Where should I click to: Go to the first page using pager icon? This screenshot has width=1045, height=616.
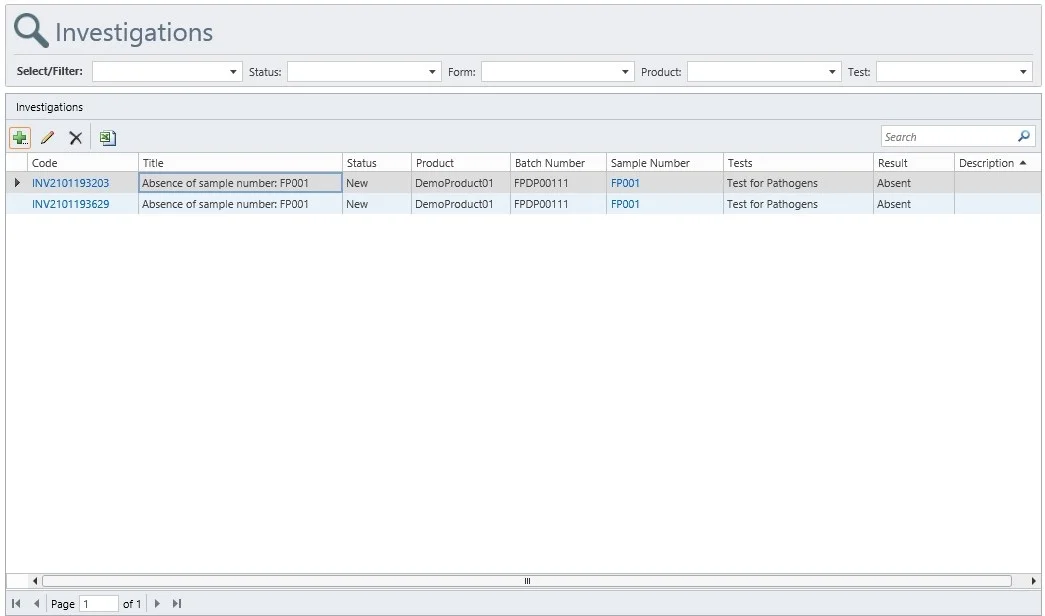pyautogui.click(x=17, y=604)
